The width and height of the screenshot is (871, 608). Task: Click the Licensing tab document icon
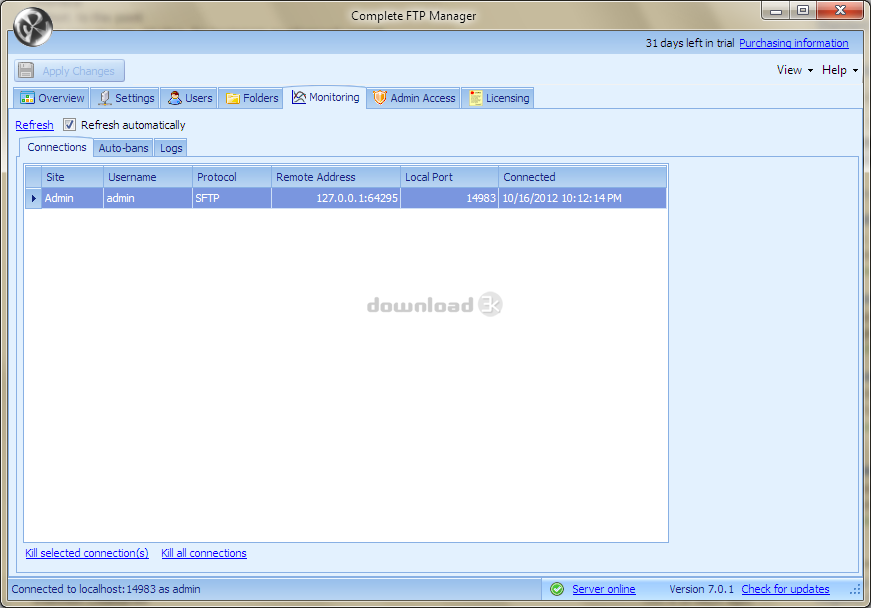(x=475, y=98)
